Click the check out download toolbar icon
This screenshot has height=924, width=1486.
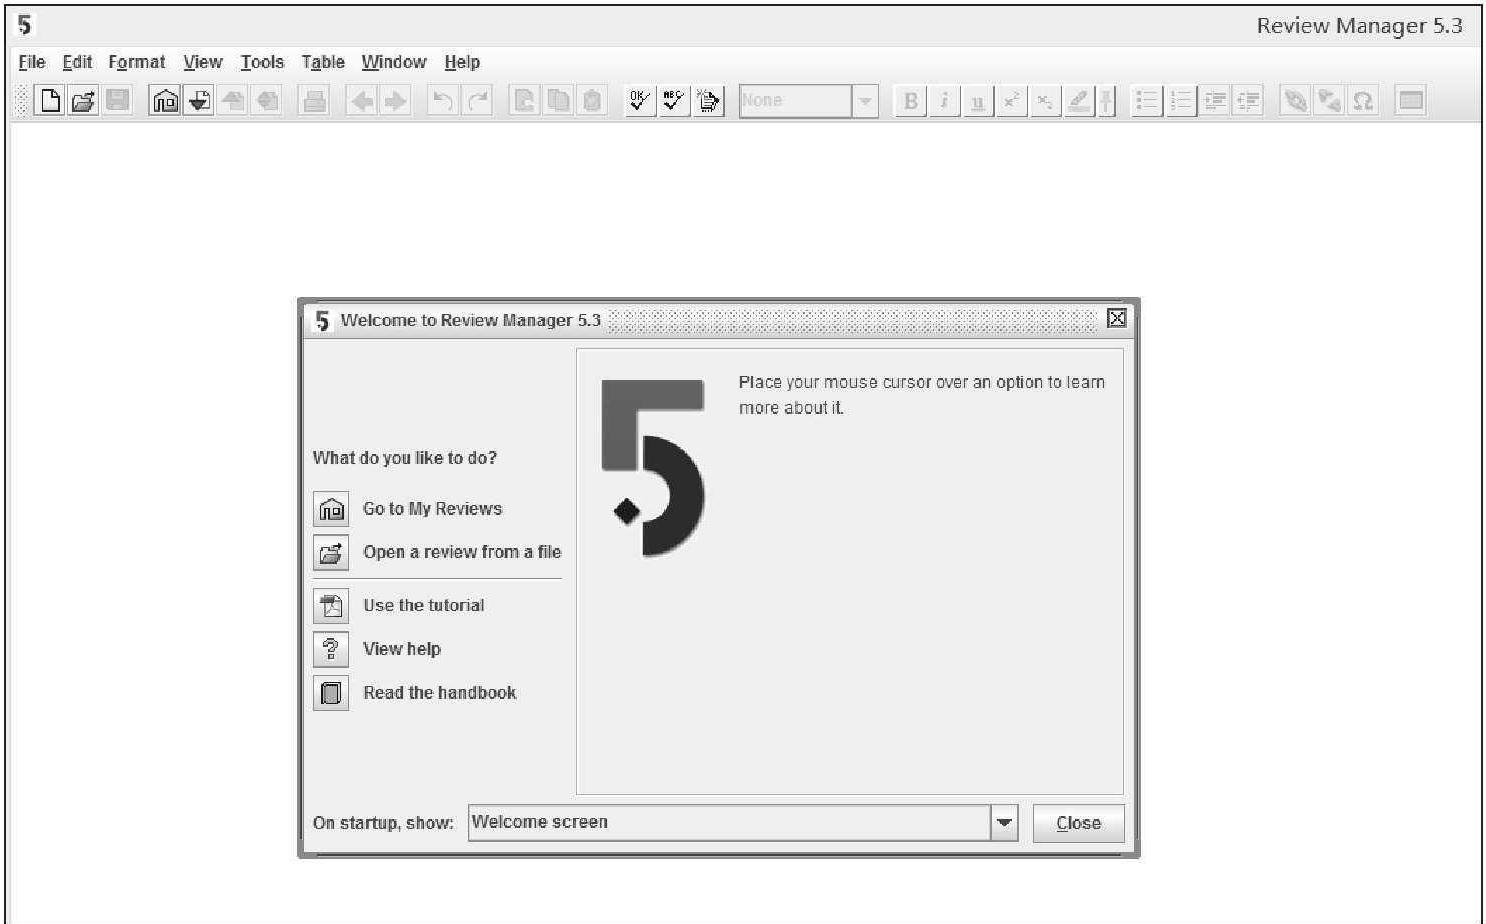(x=199, y=100)
